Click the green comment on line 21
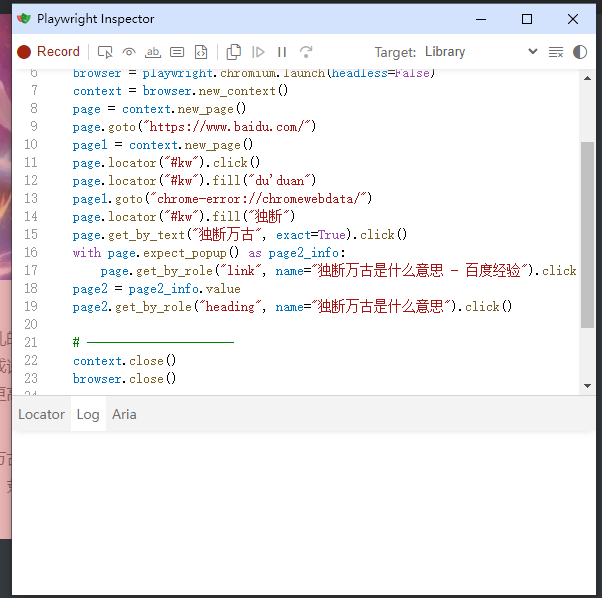 153,342
